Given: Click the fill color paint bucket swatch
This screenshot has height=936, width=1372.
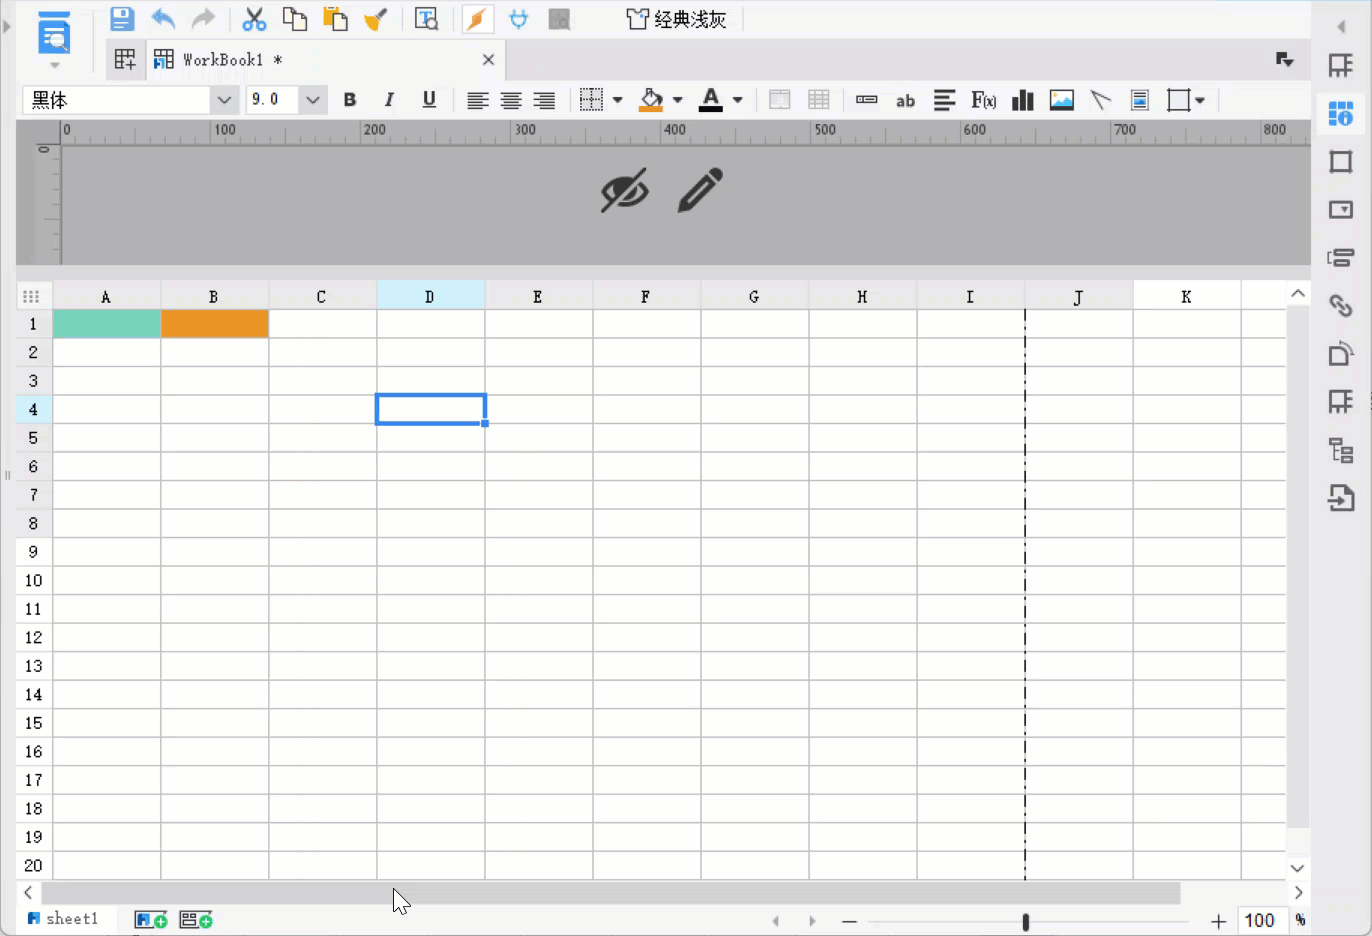Looking at the screenshot, I should pos(651,100).
